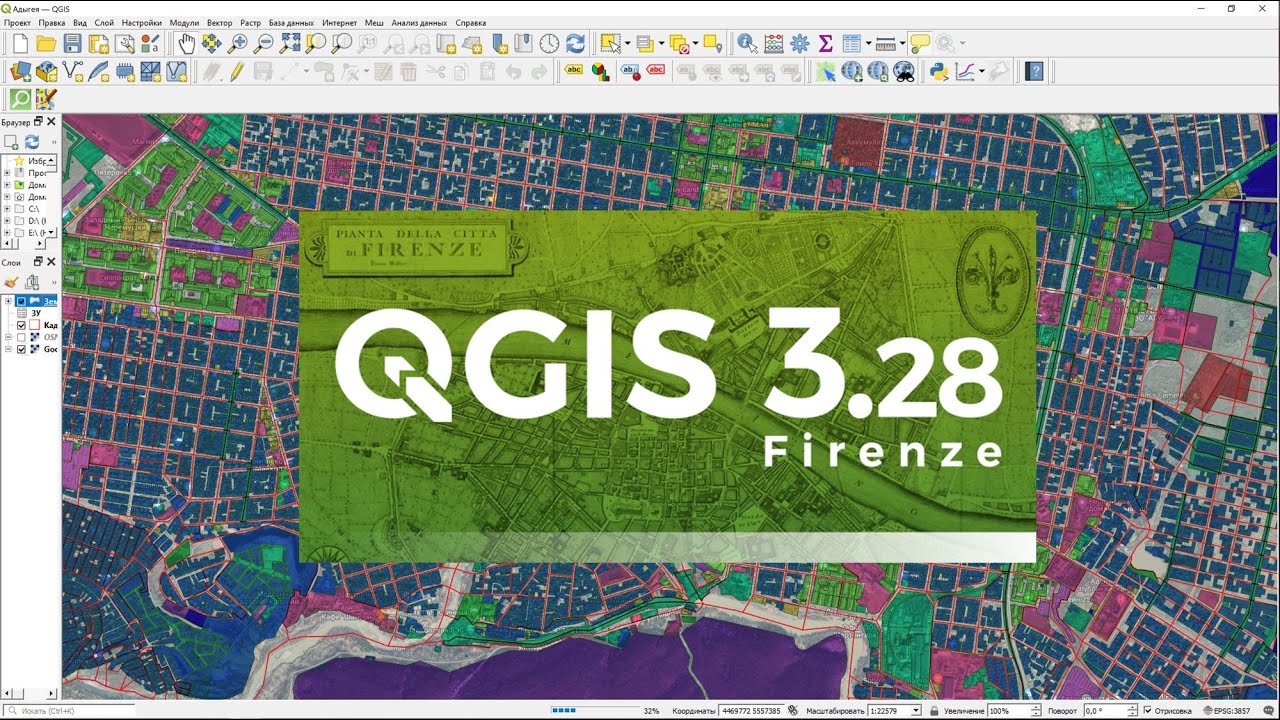This screenshot has height=720, width=1280.
Task: Expand the D:\ drive in Браузер
Action: click(x=7, y=221)
